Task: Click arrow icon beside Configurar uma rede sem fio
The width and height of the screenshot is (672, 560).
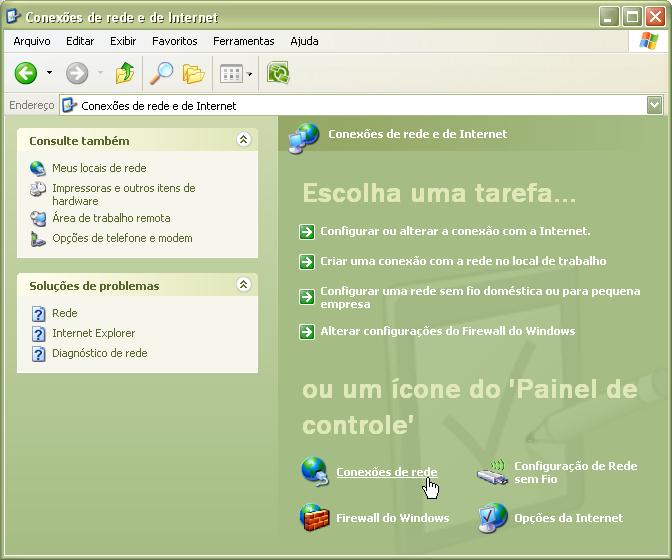Action: pyautogui.click(x=307, y=296)
